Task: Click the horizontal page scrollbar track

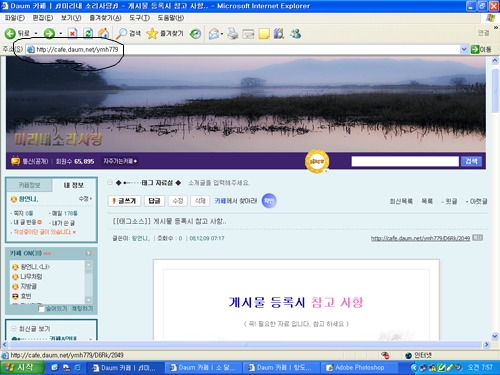Action: (x=245, y=344)
